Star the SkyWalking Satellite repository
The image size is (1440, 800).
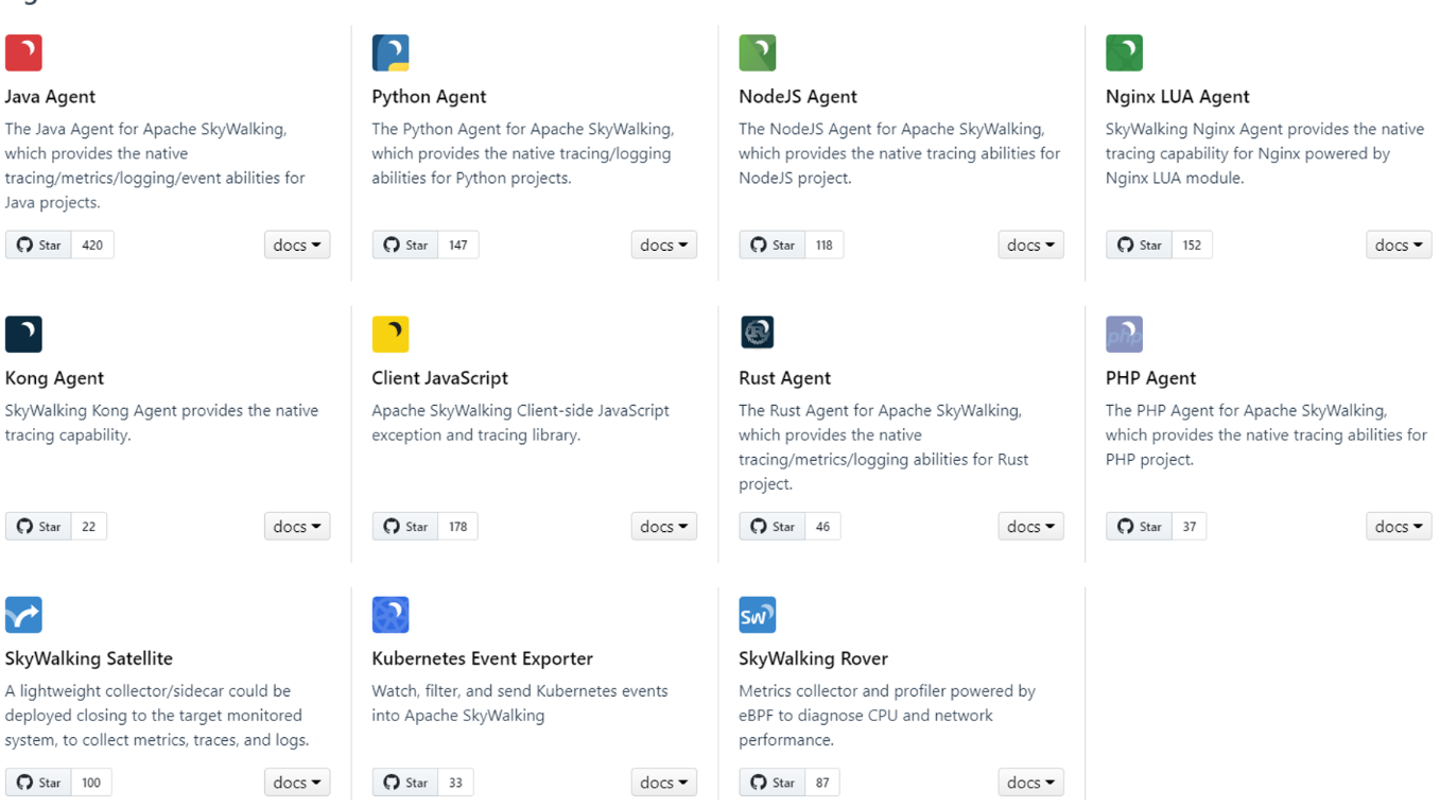coord(38,782)
